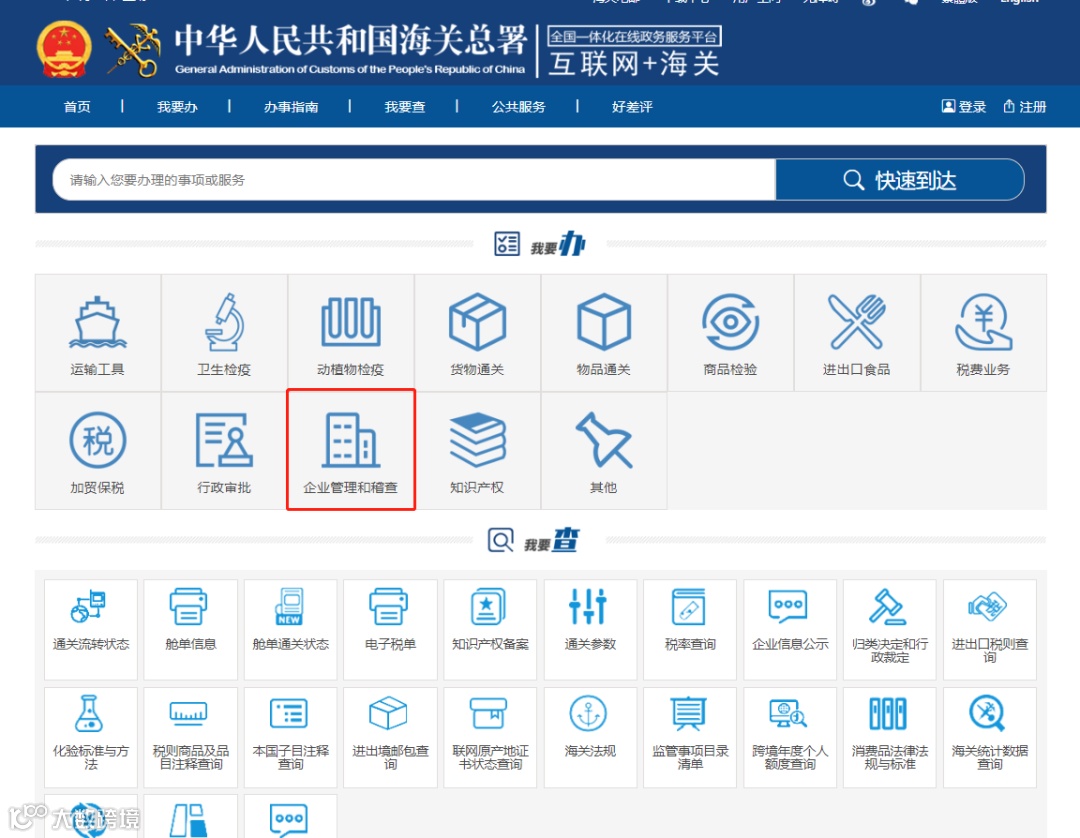Screen dimensions: 1080x838
Task: Click the 注册 register link
Action: 1025,107
